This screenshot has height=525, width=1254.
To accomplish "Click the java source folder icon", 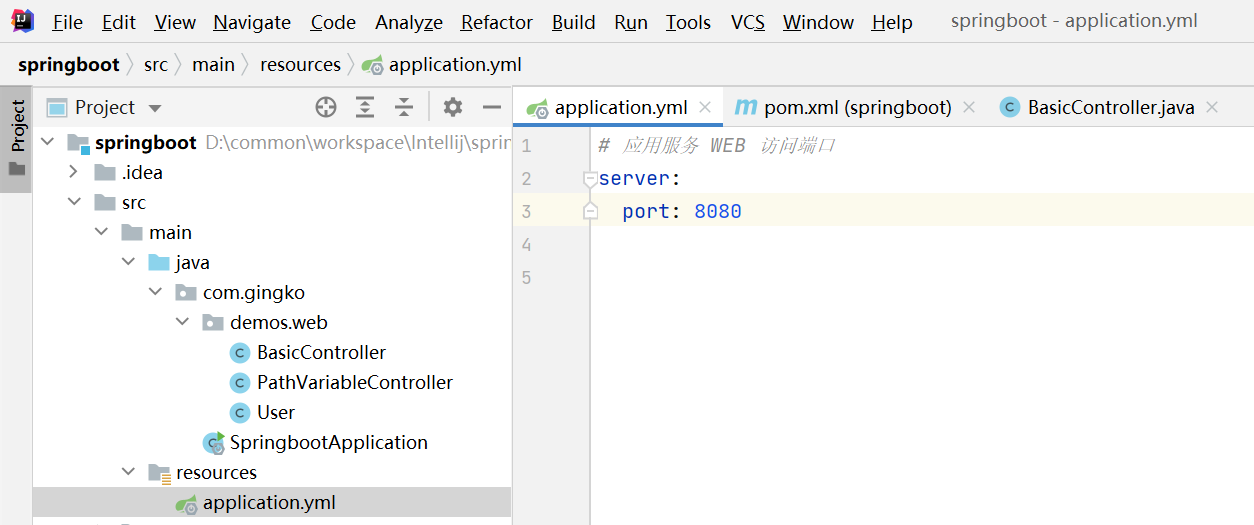I will (159, 262).
